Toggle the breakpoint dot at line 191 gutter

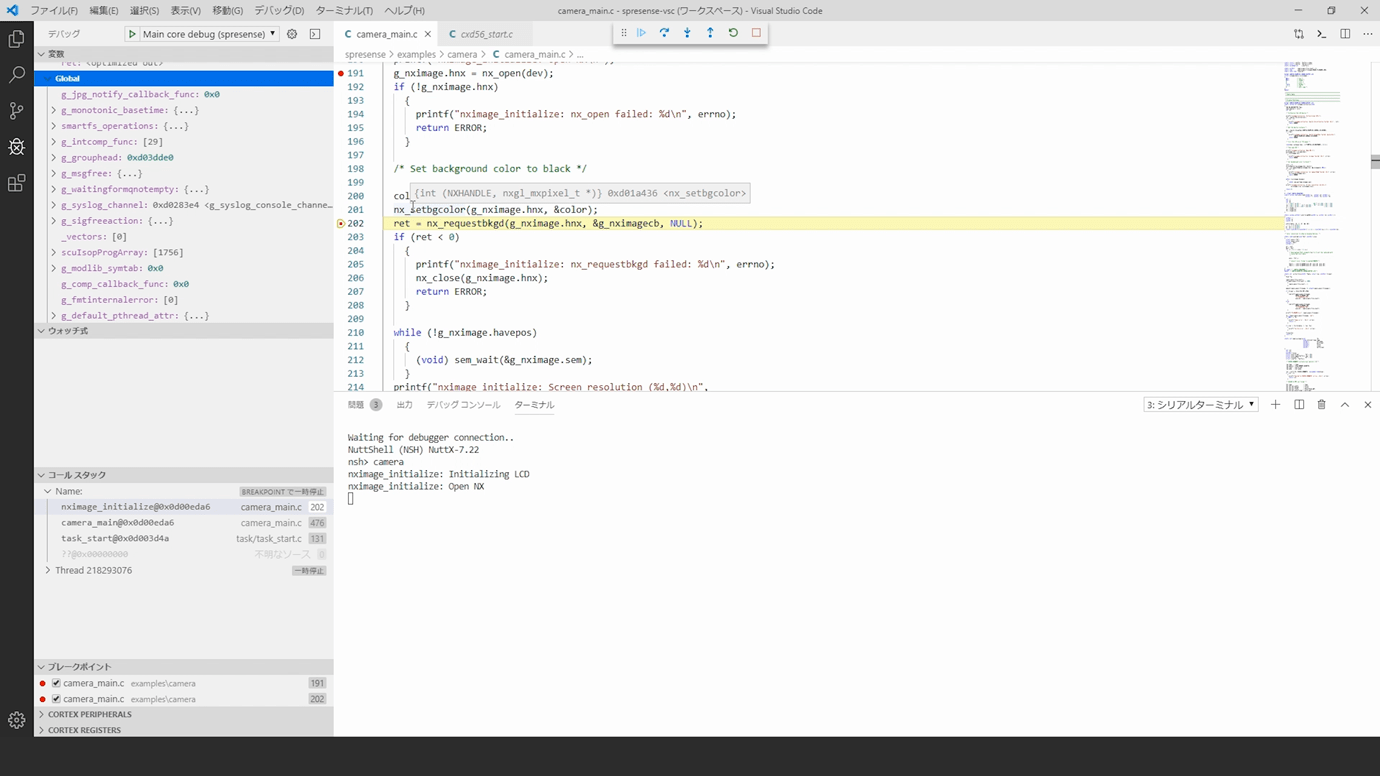341,74
